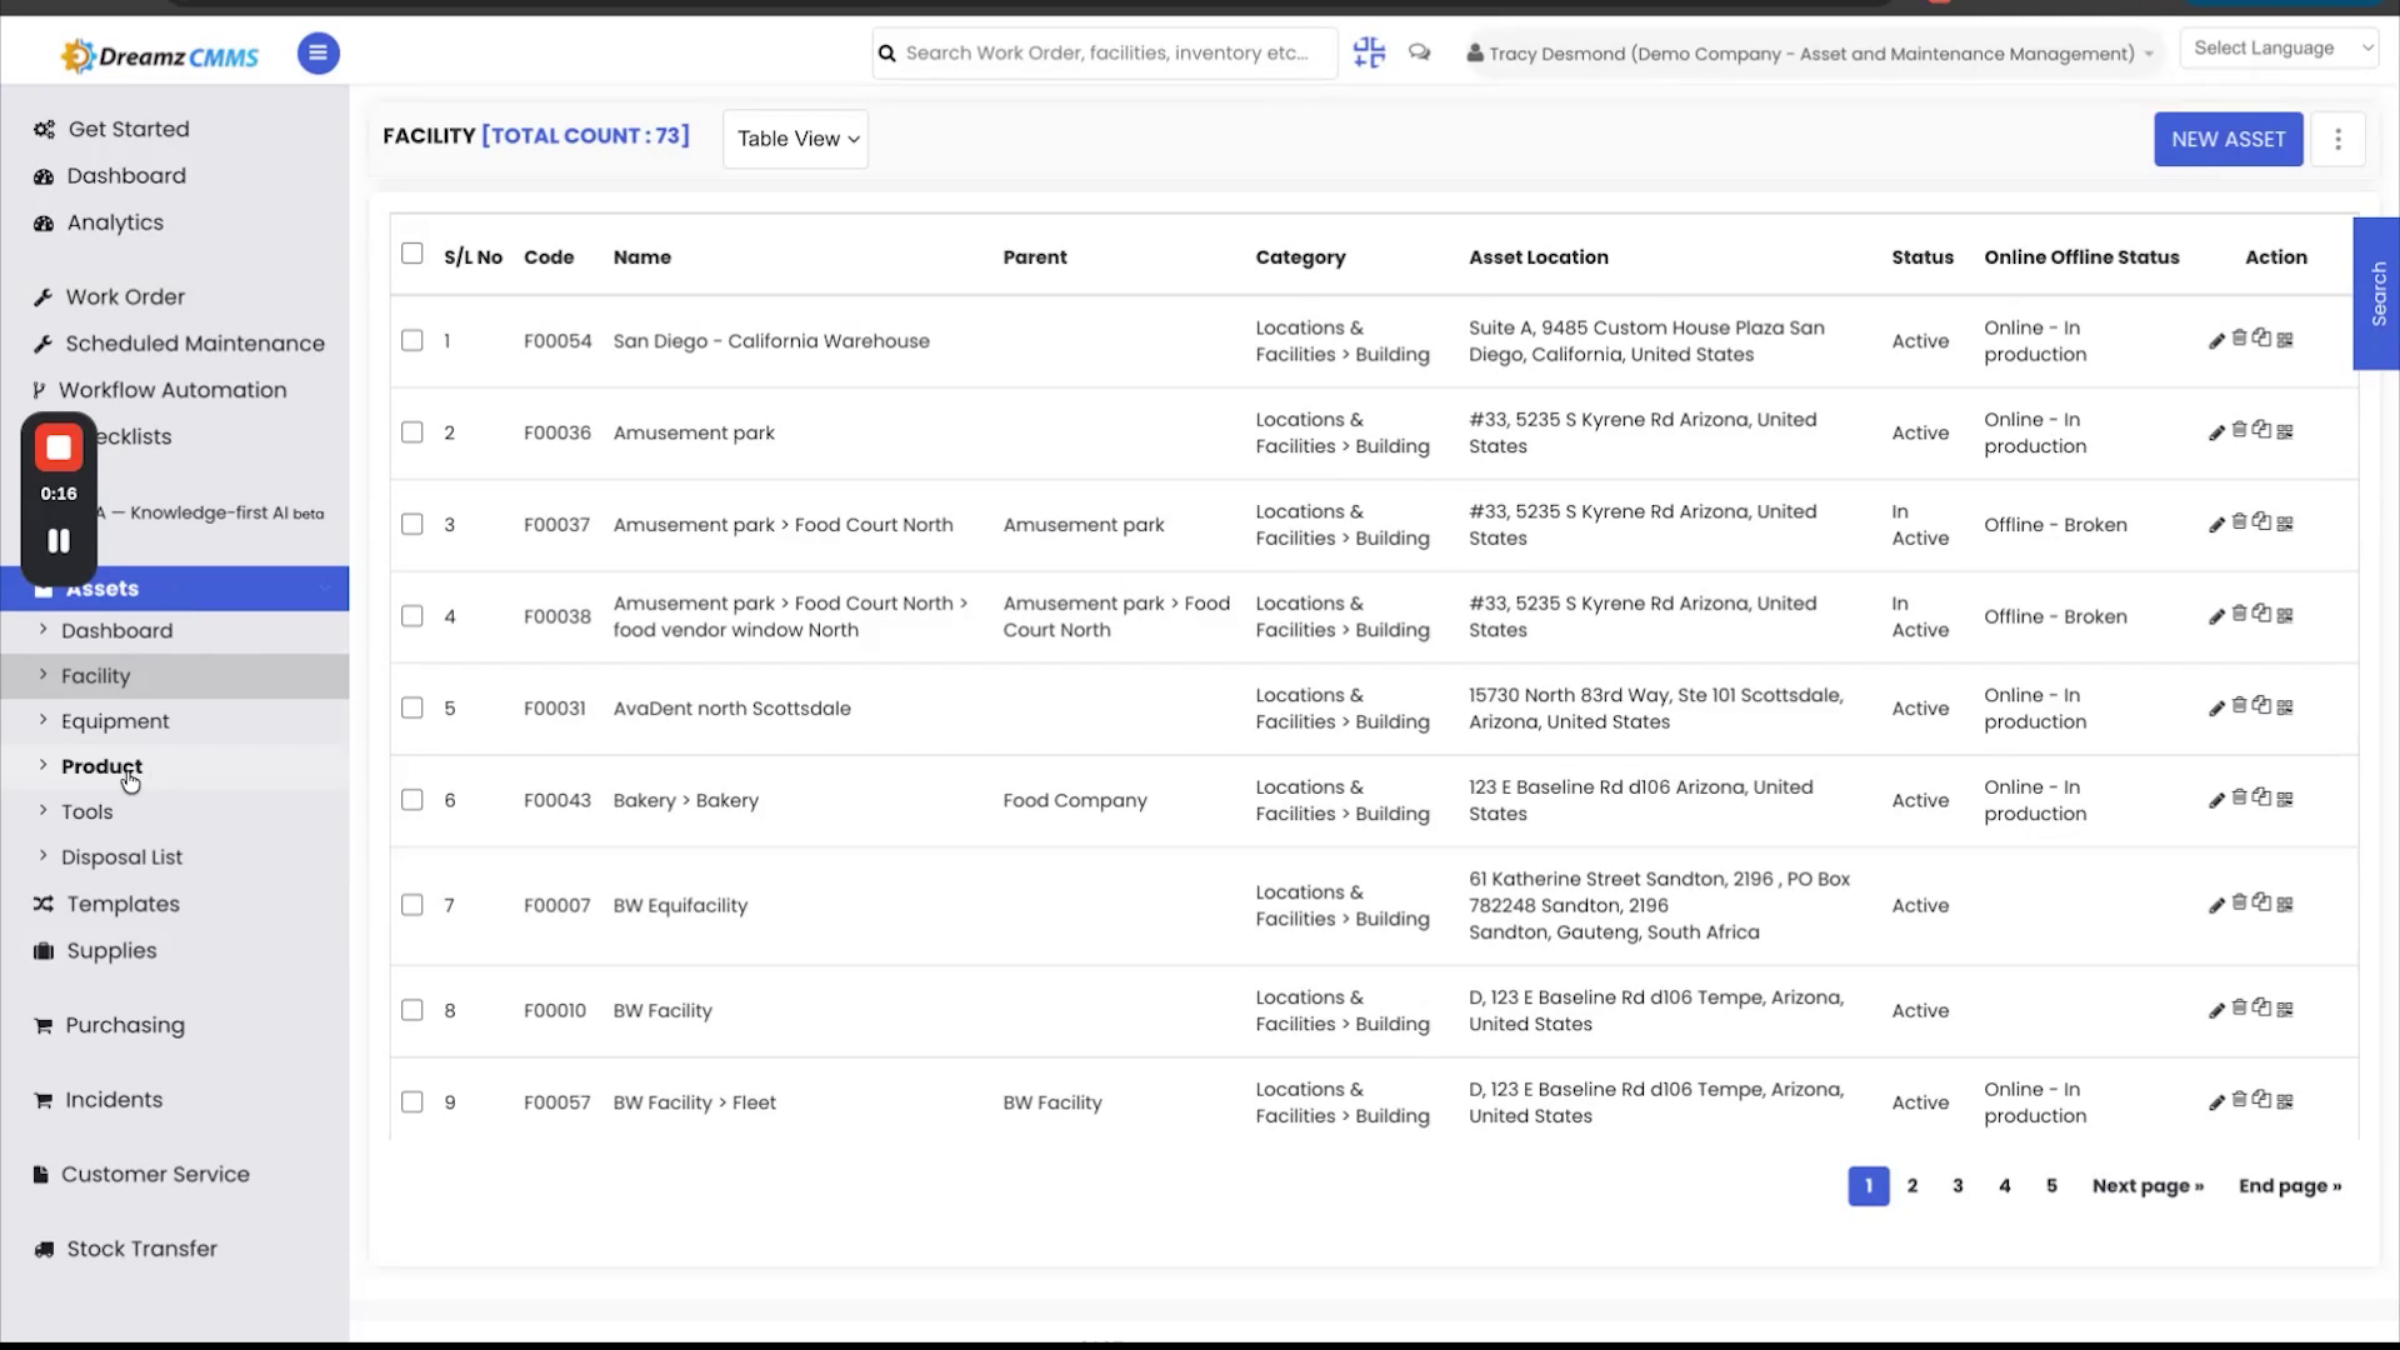Open the three-dot more options menu

(x=2338, y=139)
